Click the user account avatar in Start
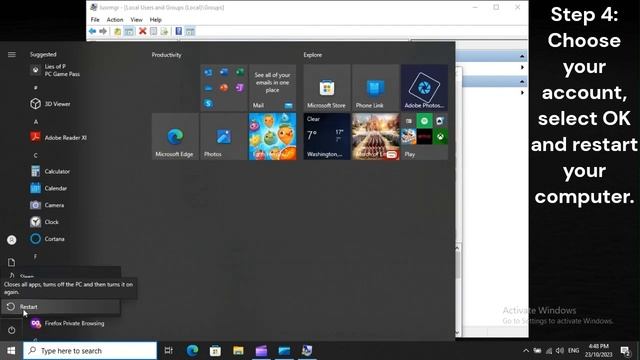Screen dimensions: 640x360 pos(11,240)
